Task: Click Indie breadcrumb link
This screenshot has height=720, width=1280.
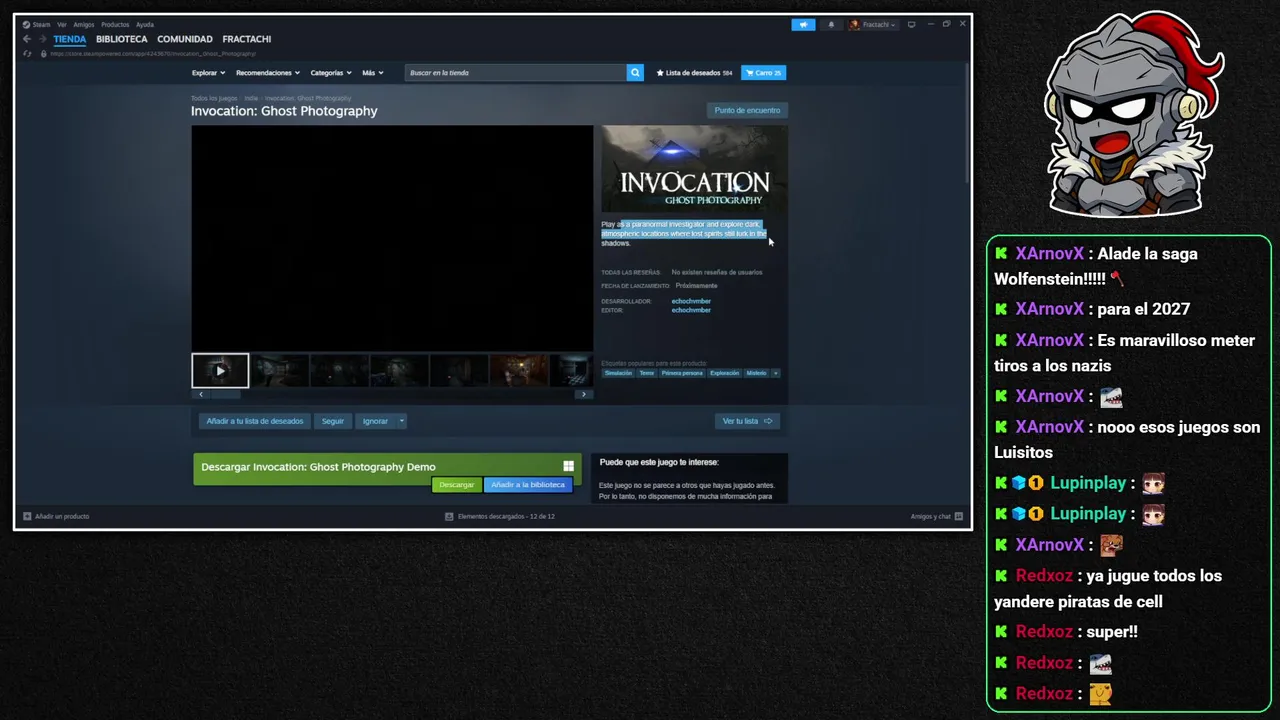Action: (251, 98)
